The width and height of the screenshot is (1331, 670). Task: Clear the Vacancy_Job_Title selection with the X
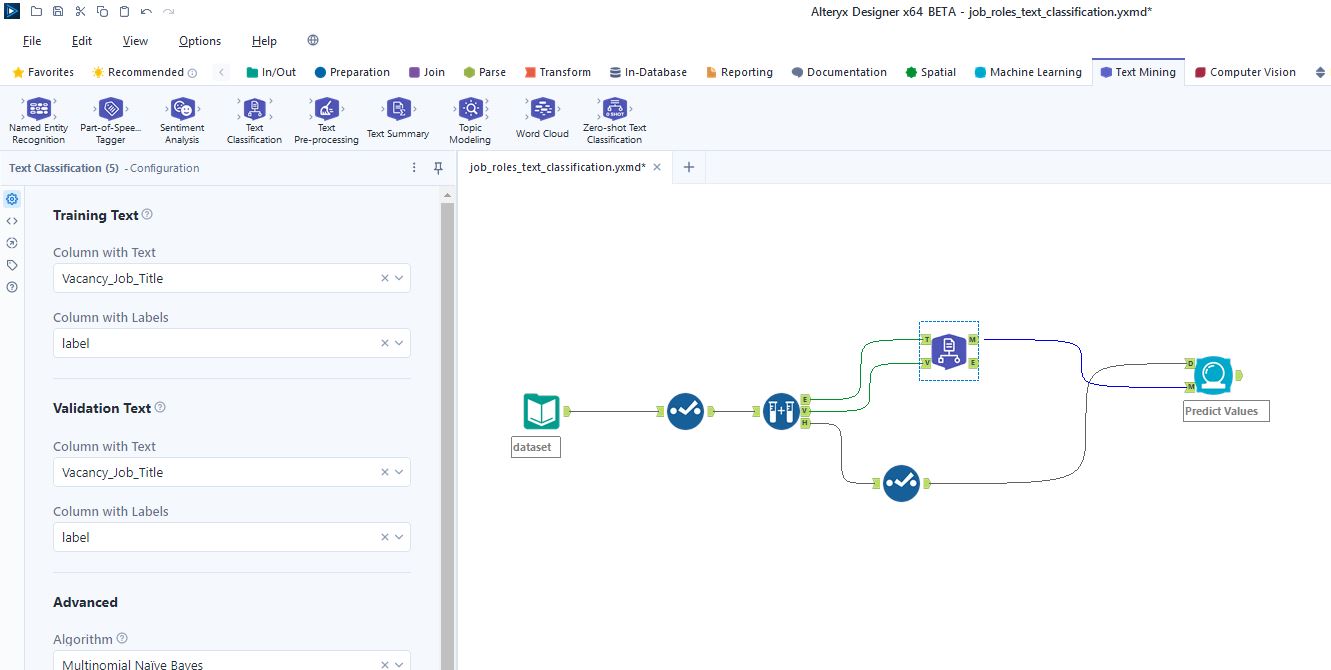click(384, 278)
